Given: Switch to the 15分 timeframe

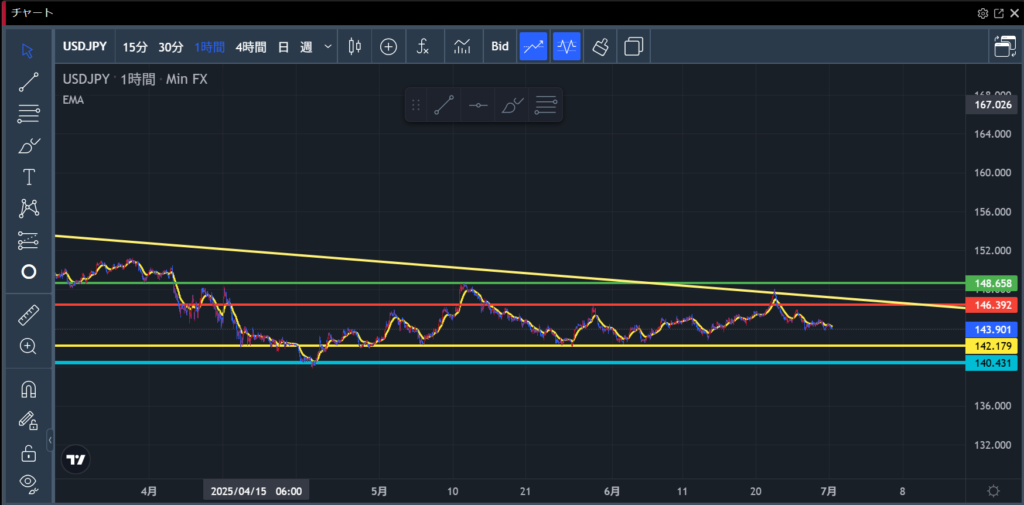Looking at the screenshot, I should 135,47.
